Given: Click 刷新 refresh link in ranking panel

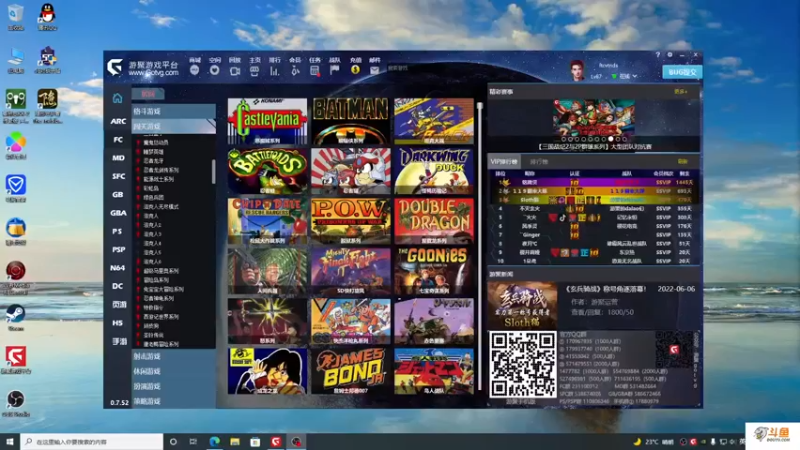Looking at the screenshot, I should pyautogui.click(x=683, y=161).
